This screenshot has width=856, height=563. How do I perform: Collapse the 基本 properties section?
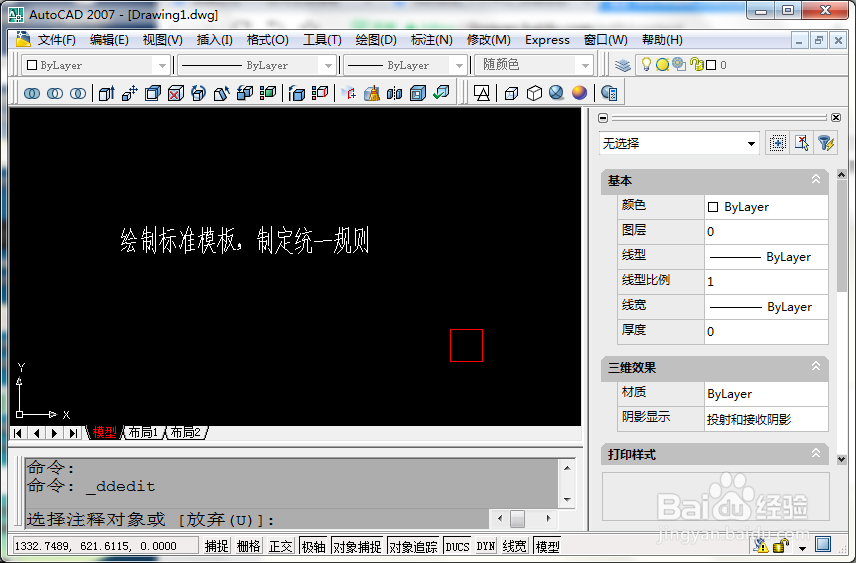click(x=816, y=179)
